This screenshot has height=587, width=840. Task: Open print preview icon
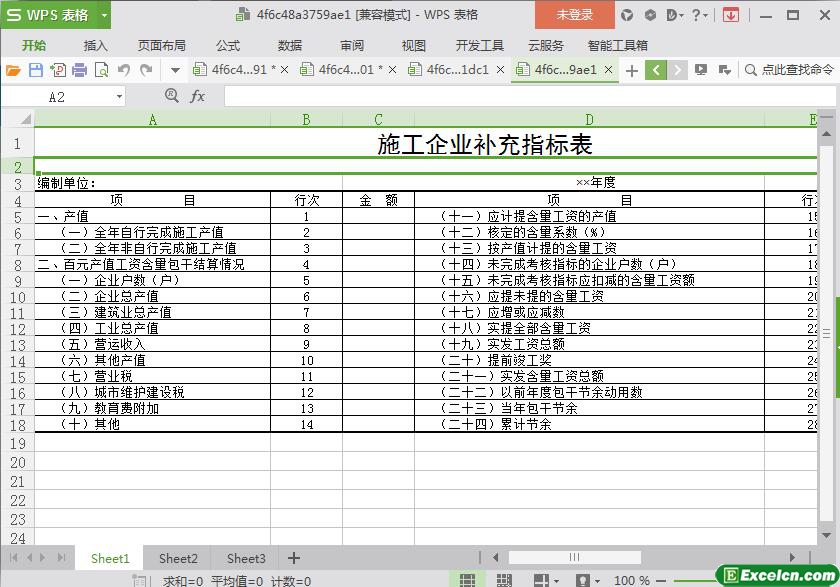click(x=101, y=70)
